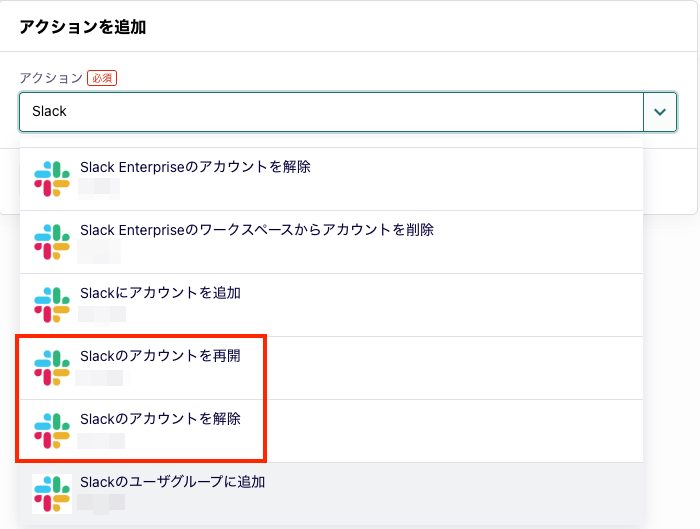
Task: Click the Slack icon beside 'Slackにアカウントを追加'
Action: point(52,305)
